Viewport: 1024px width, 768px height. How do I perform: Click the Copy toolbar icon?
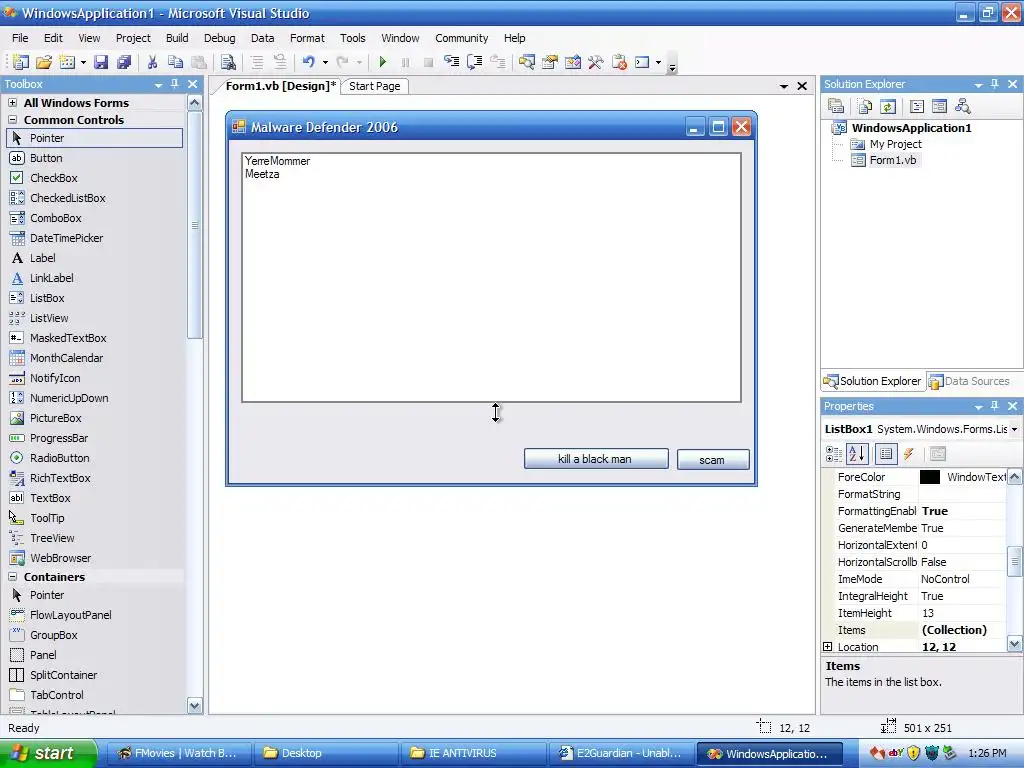[x=175, y=62]
